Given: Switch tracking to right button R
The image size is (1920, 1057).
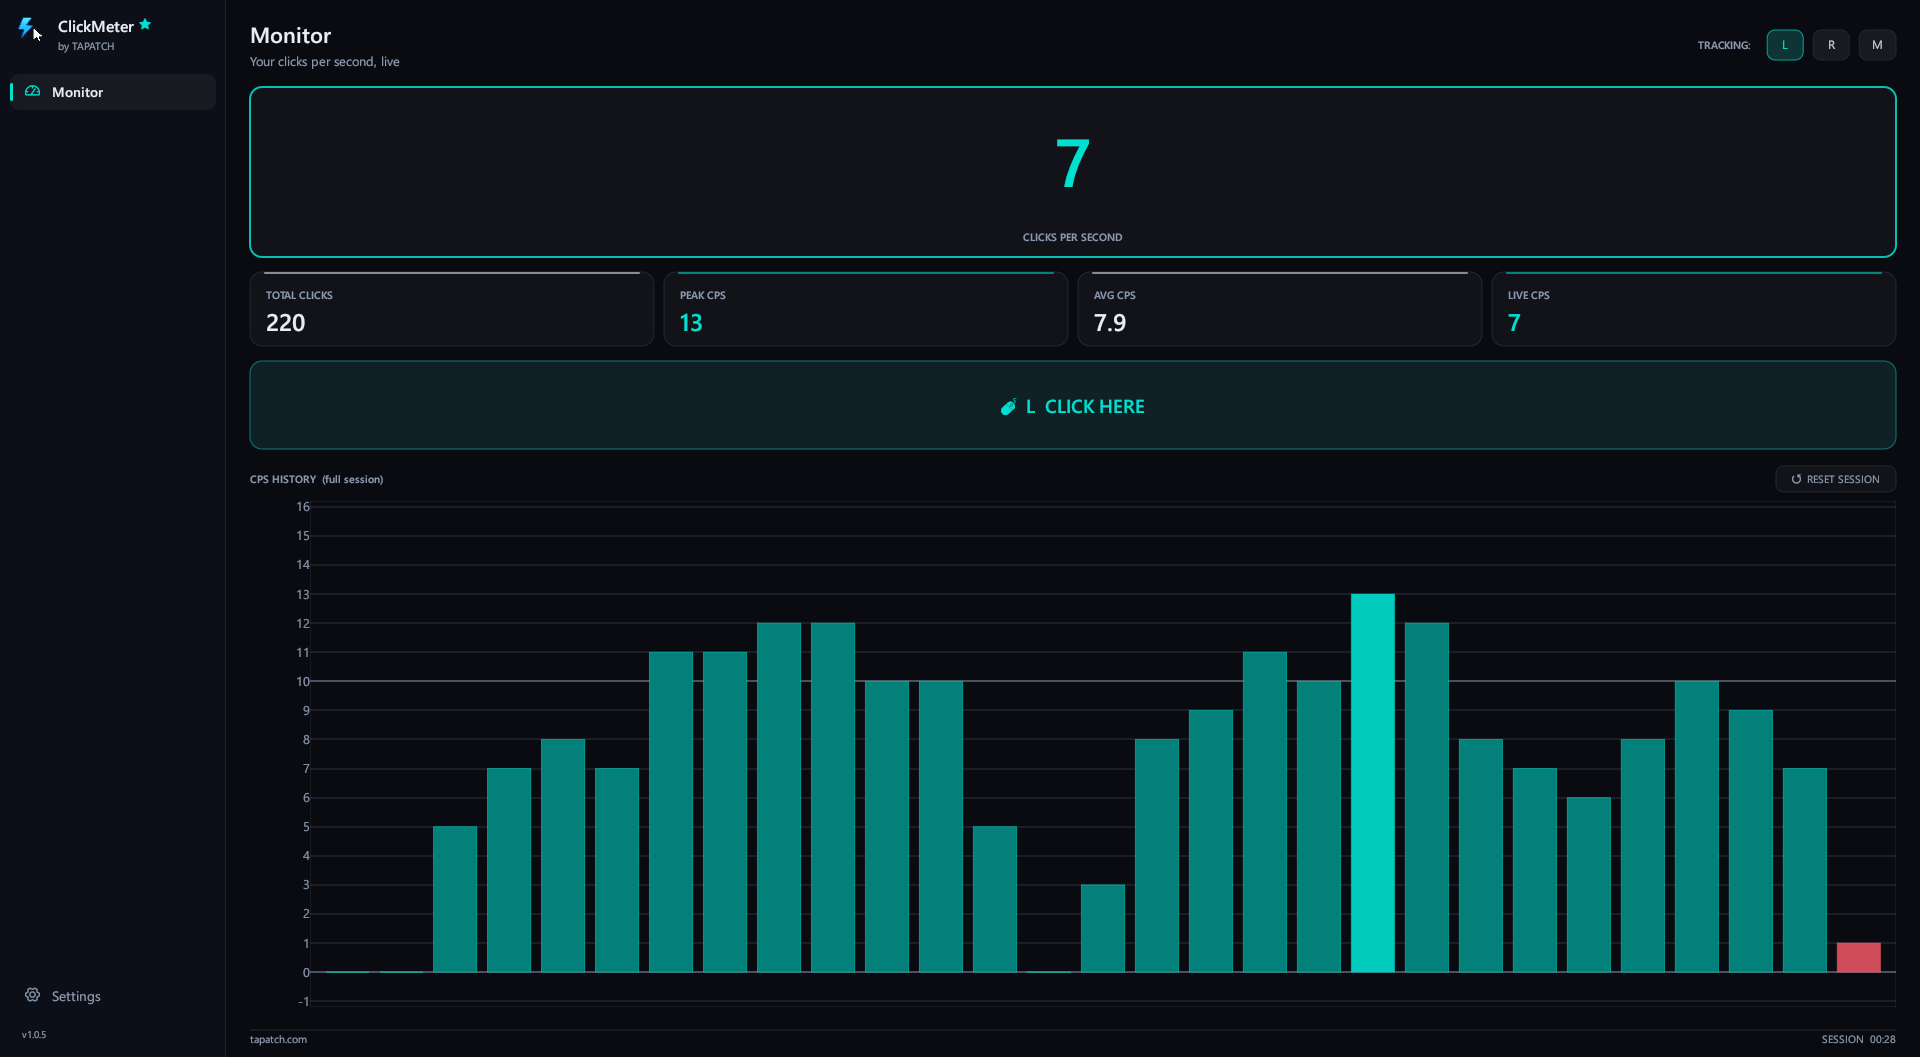Looking at the screenshot, I should click(x=1831, y=45).
